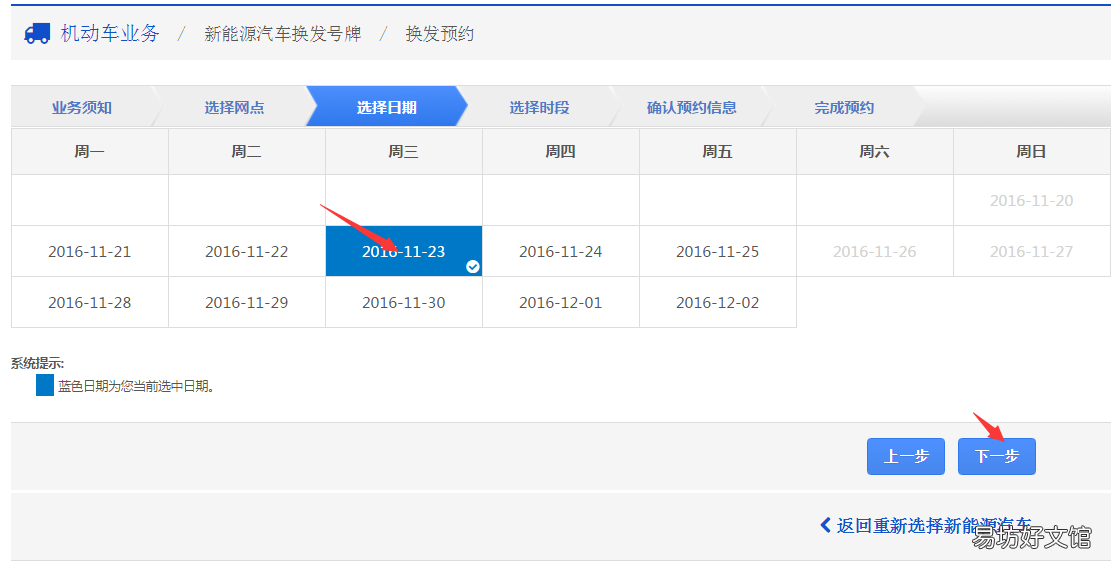Go to 新能源汽车换发号牌 breadcrumb
1119x569 pixels.
coord(283,34)
